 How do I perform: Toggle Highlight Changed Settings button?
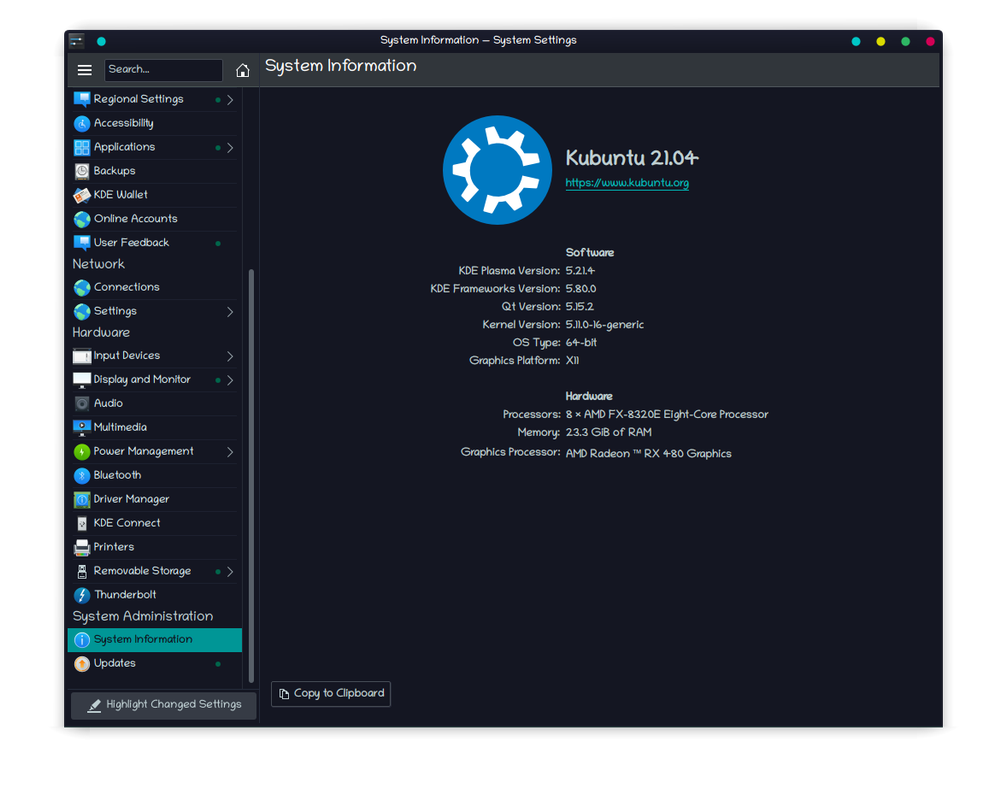pyautogui.click(x=164, y=705)
